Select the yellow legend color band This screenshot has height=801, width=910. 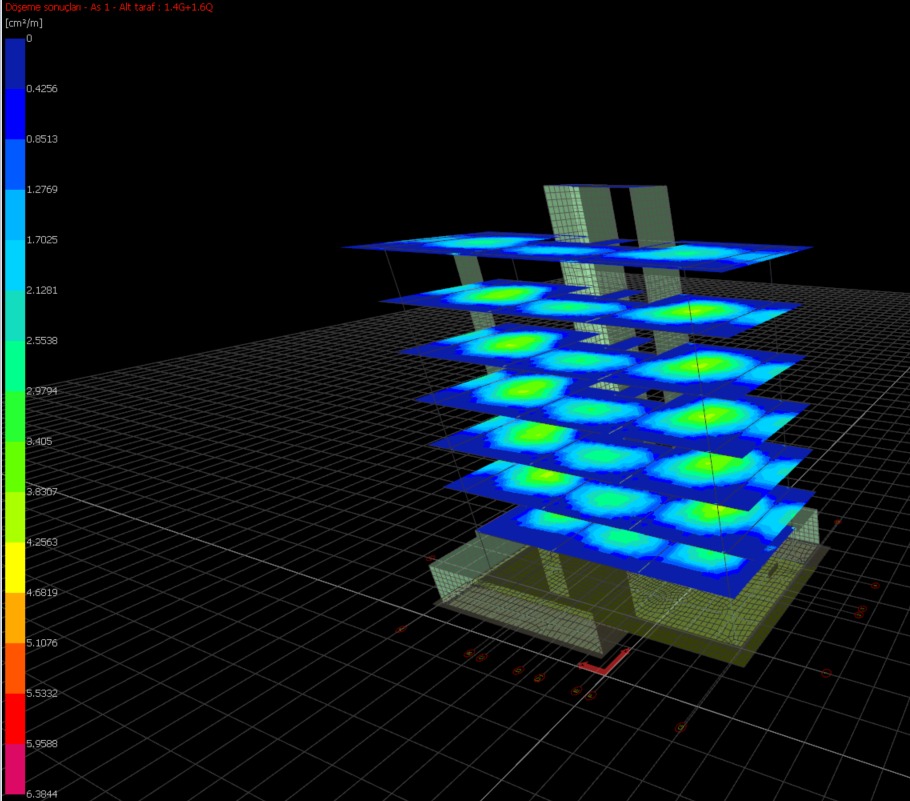tap(14, 567)
